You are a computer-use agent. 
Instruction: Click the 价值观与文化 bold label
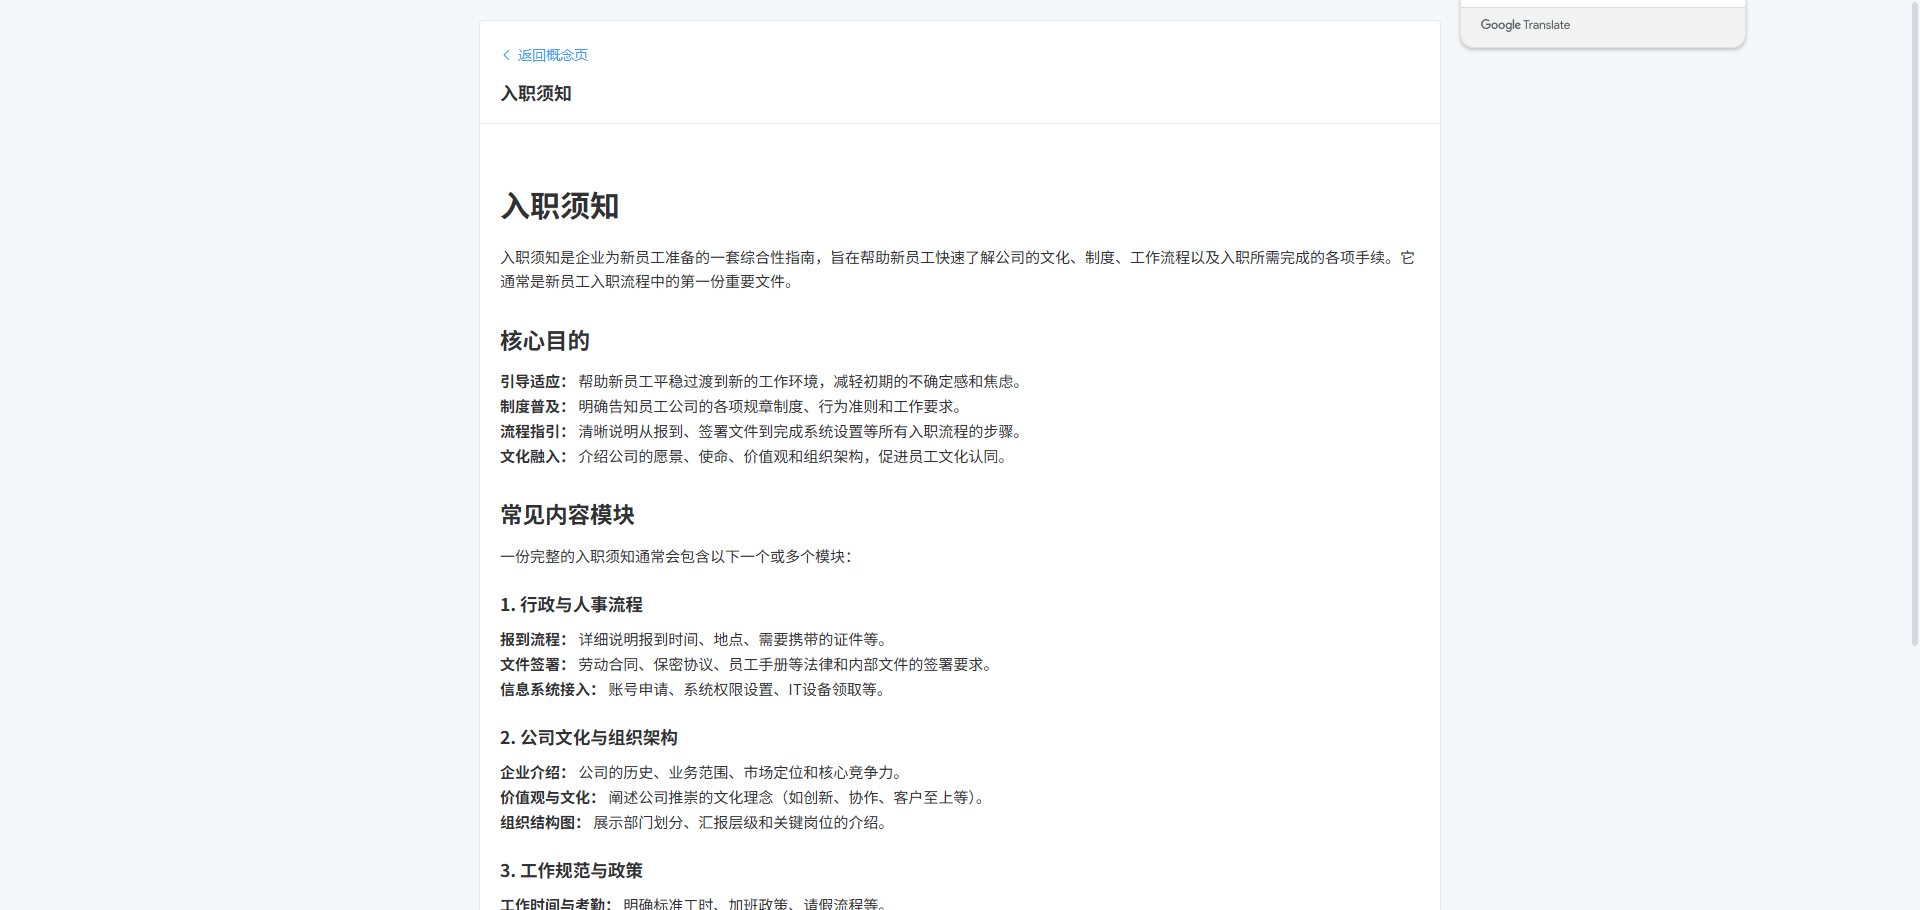pyautogui.click(x=548, y=798)
